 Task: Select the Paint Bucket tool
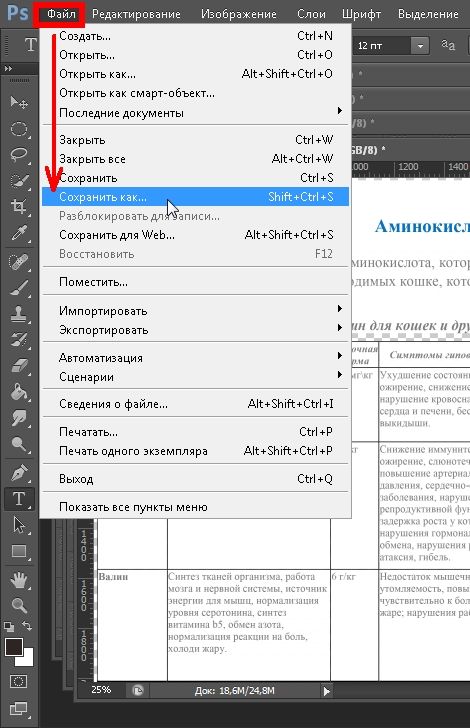(19, 392)
